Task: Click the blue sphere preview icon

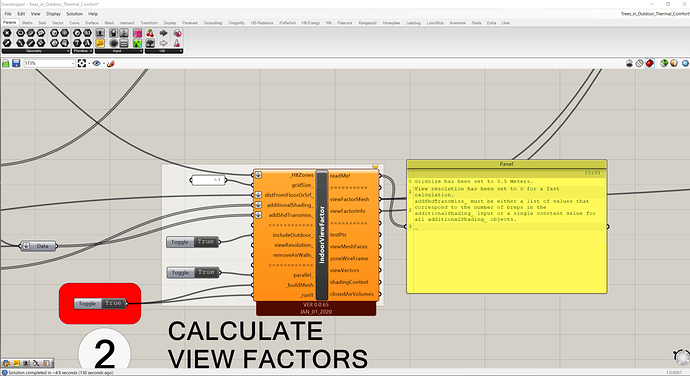Action: [685, 63]
